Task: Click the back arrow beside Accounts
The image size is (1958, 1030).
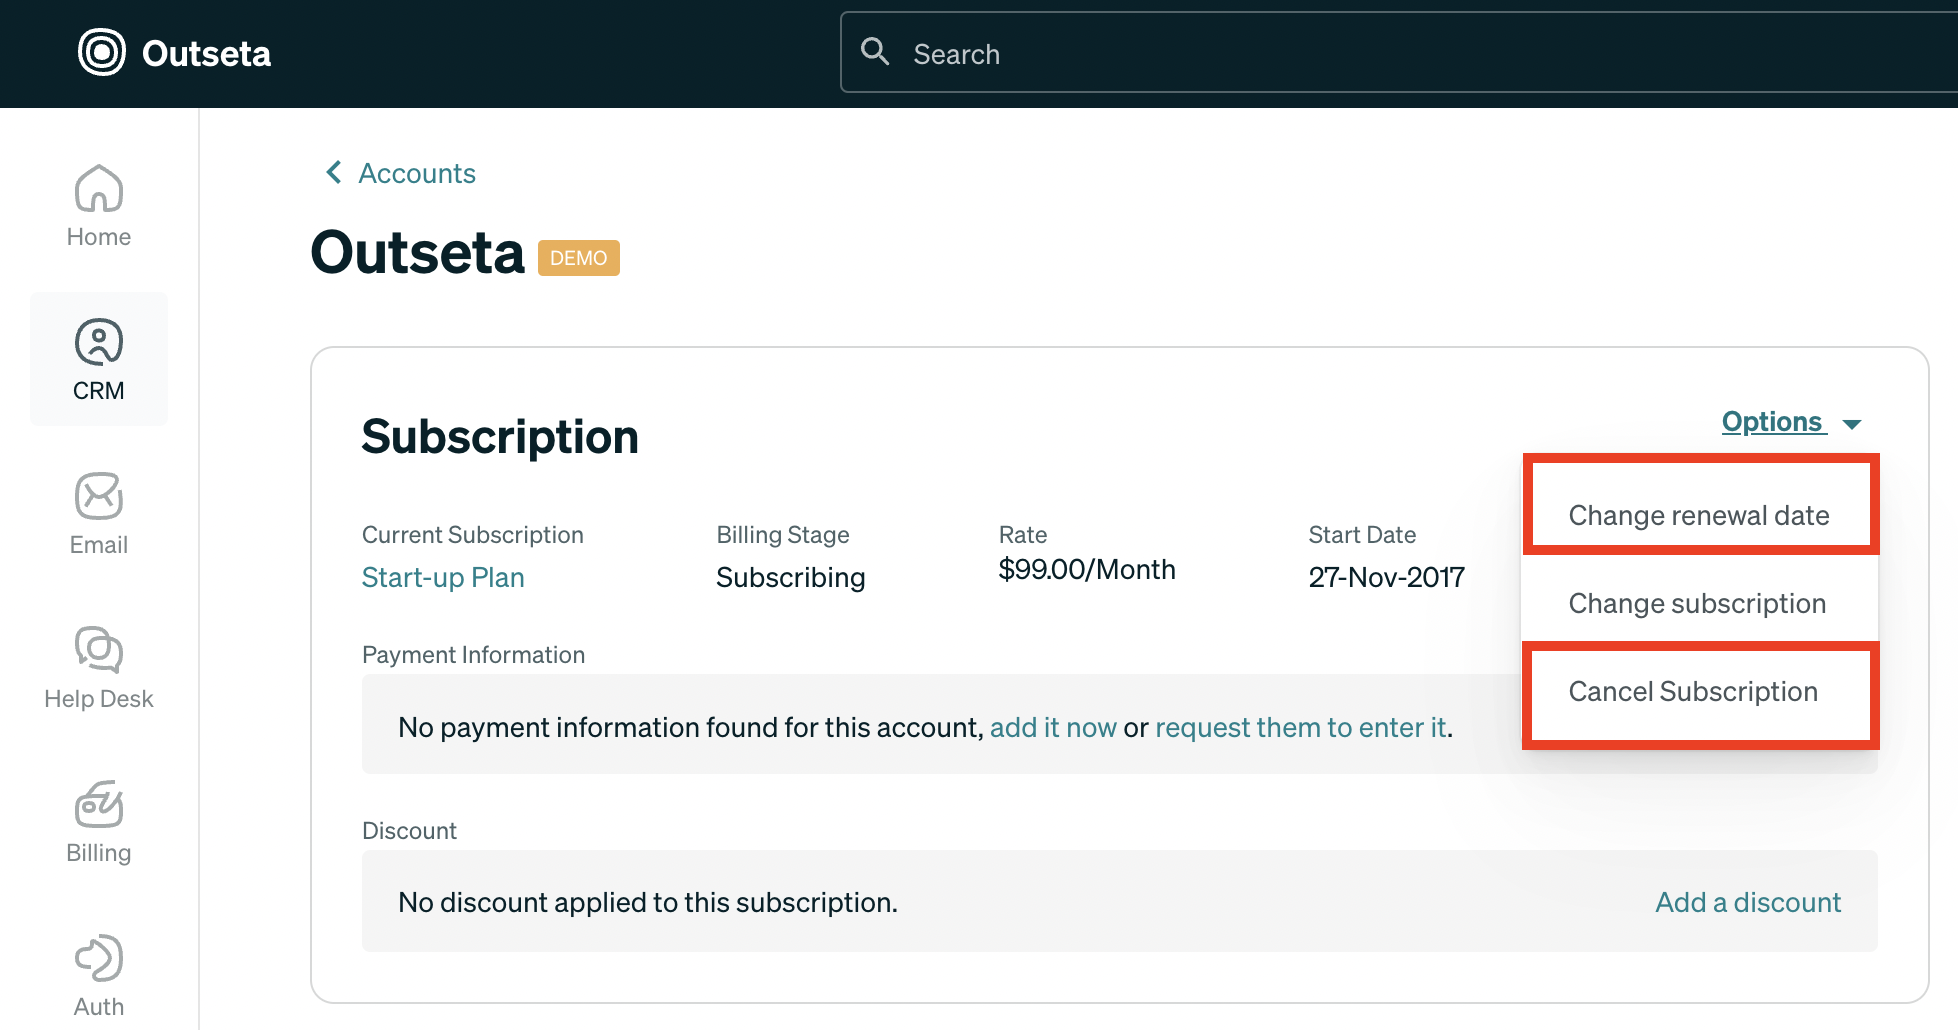Action: (333, 172)
